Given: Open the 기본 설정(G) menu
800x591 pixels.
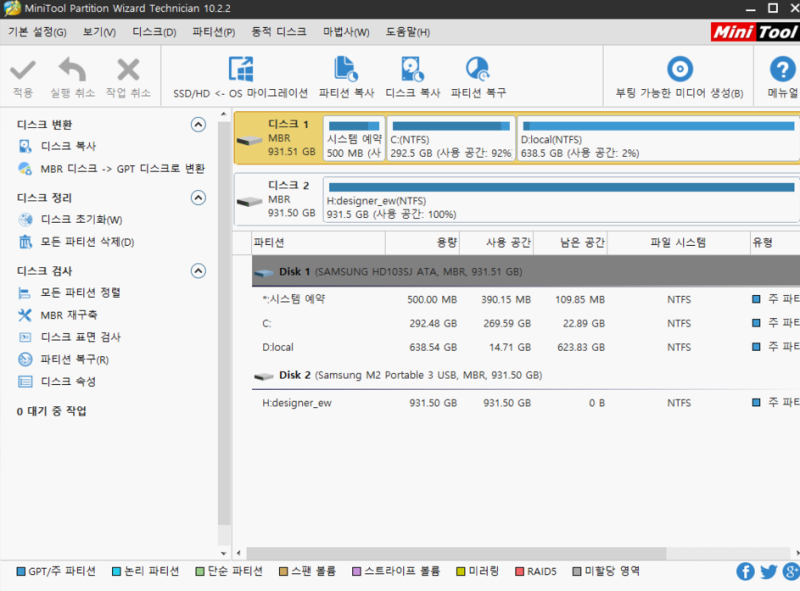Looking at the screenshot, I should tap(37, 32).
